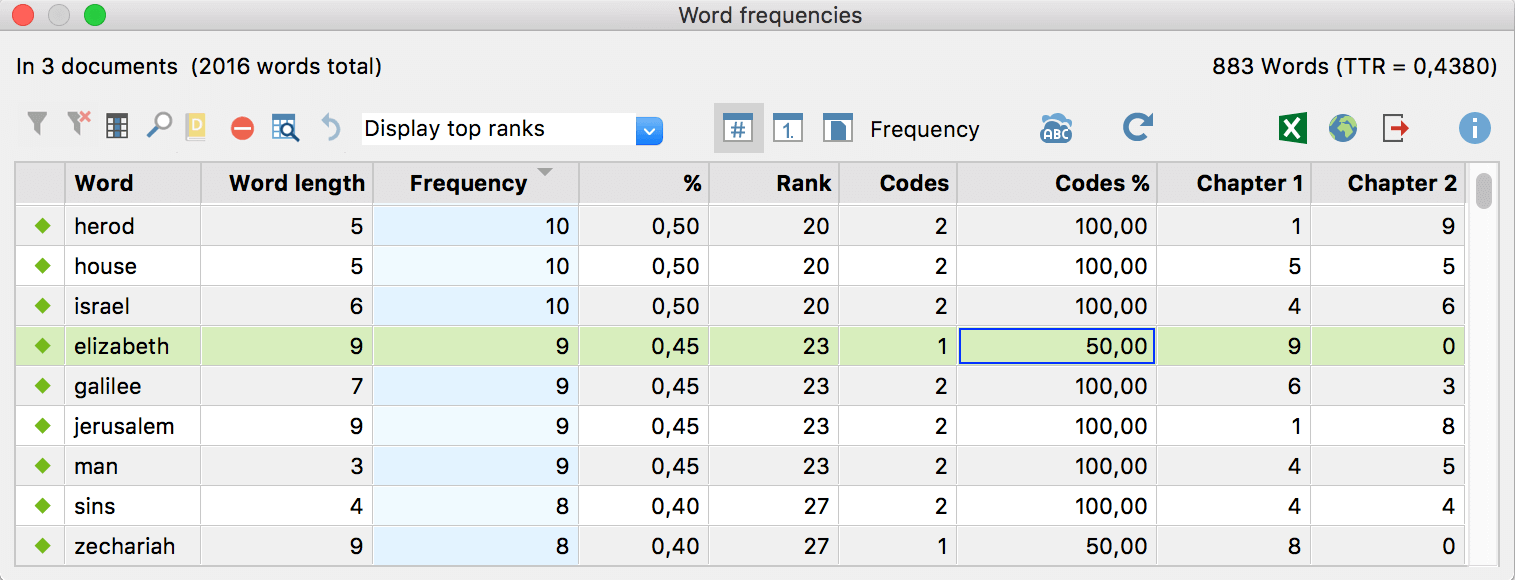Click the green diamond beside jerusalem
Screen dimensions: 1515x580
42,426
